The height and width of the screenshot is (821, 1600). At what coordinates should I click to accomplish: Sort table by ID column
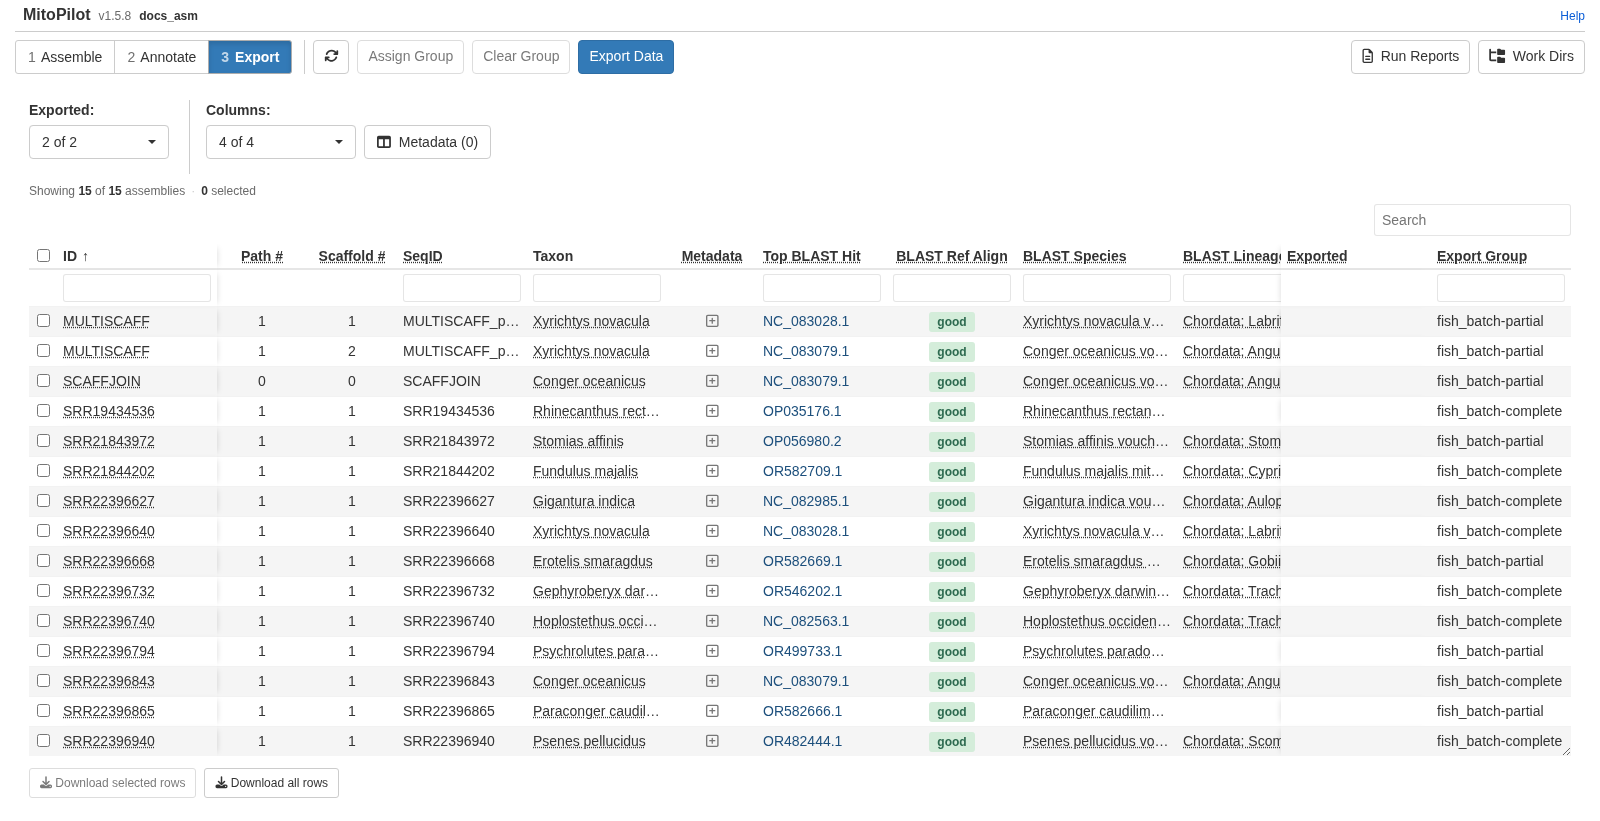[76, 256]
